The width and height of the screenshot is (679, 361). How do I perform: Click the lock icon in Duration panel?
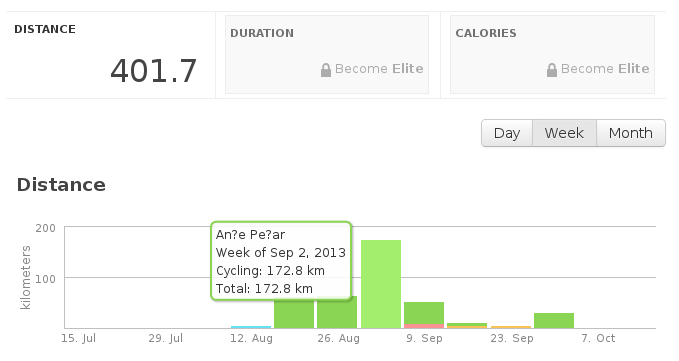click(326, 70)
